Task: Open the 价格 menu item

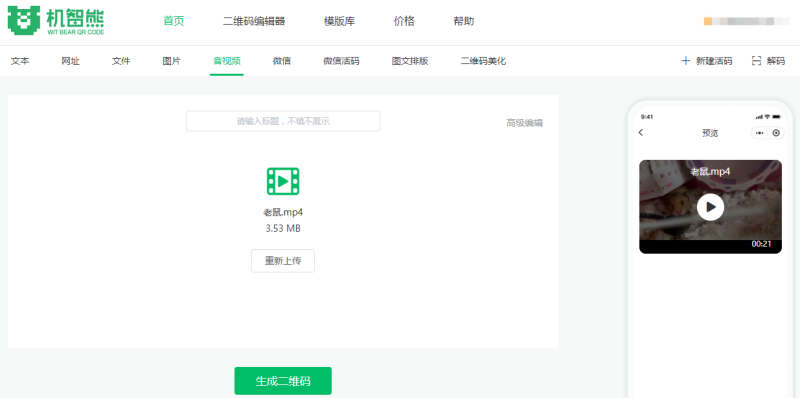Action: (404, 21)
